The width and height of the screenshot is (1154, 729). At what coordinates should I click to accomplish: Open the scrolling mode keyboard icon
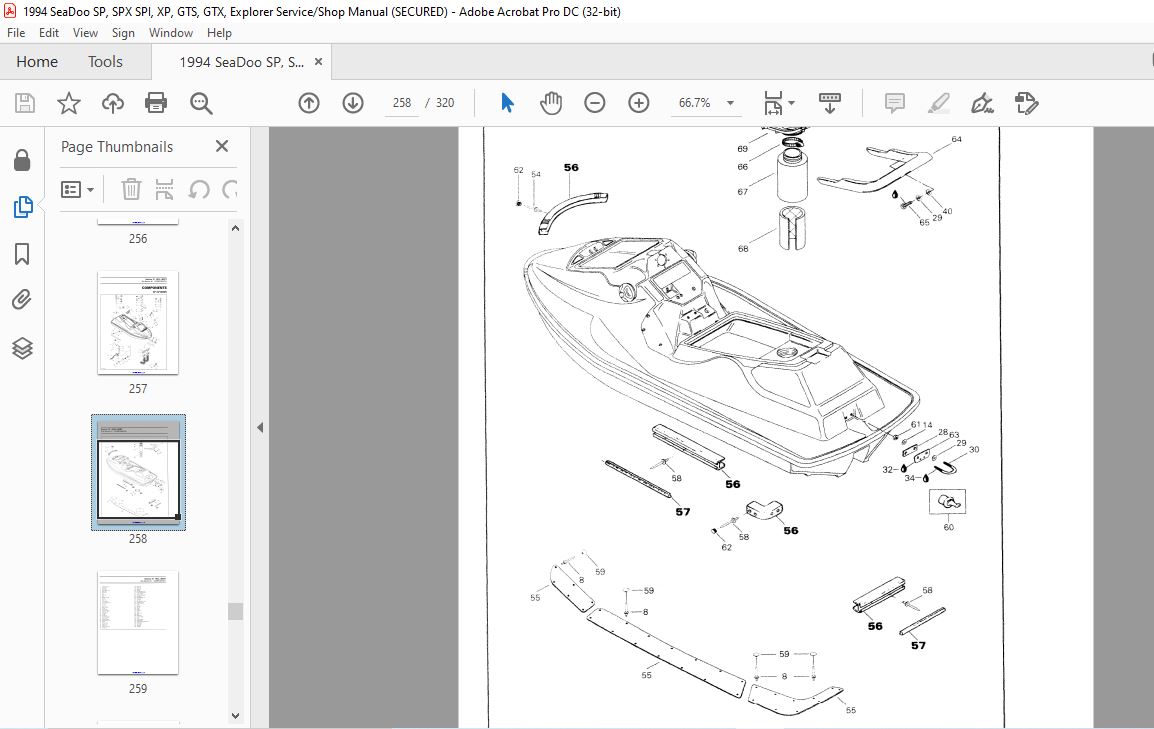coord(829,103)
